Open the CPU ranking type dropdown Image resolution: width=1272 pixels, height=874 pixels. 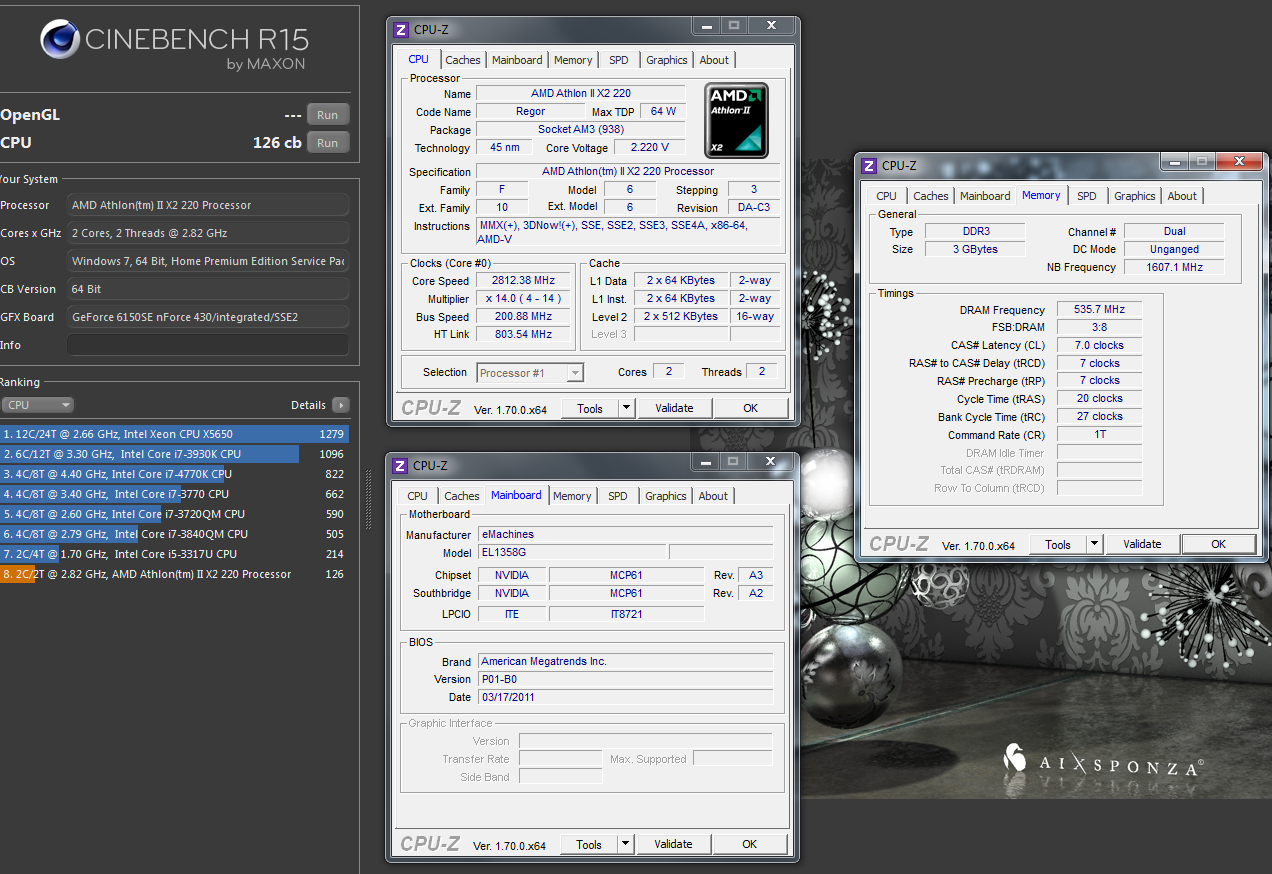click(38, 405)
